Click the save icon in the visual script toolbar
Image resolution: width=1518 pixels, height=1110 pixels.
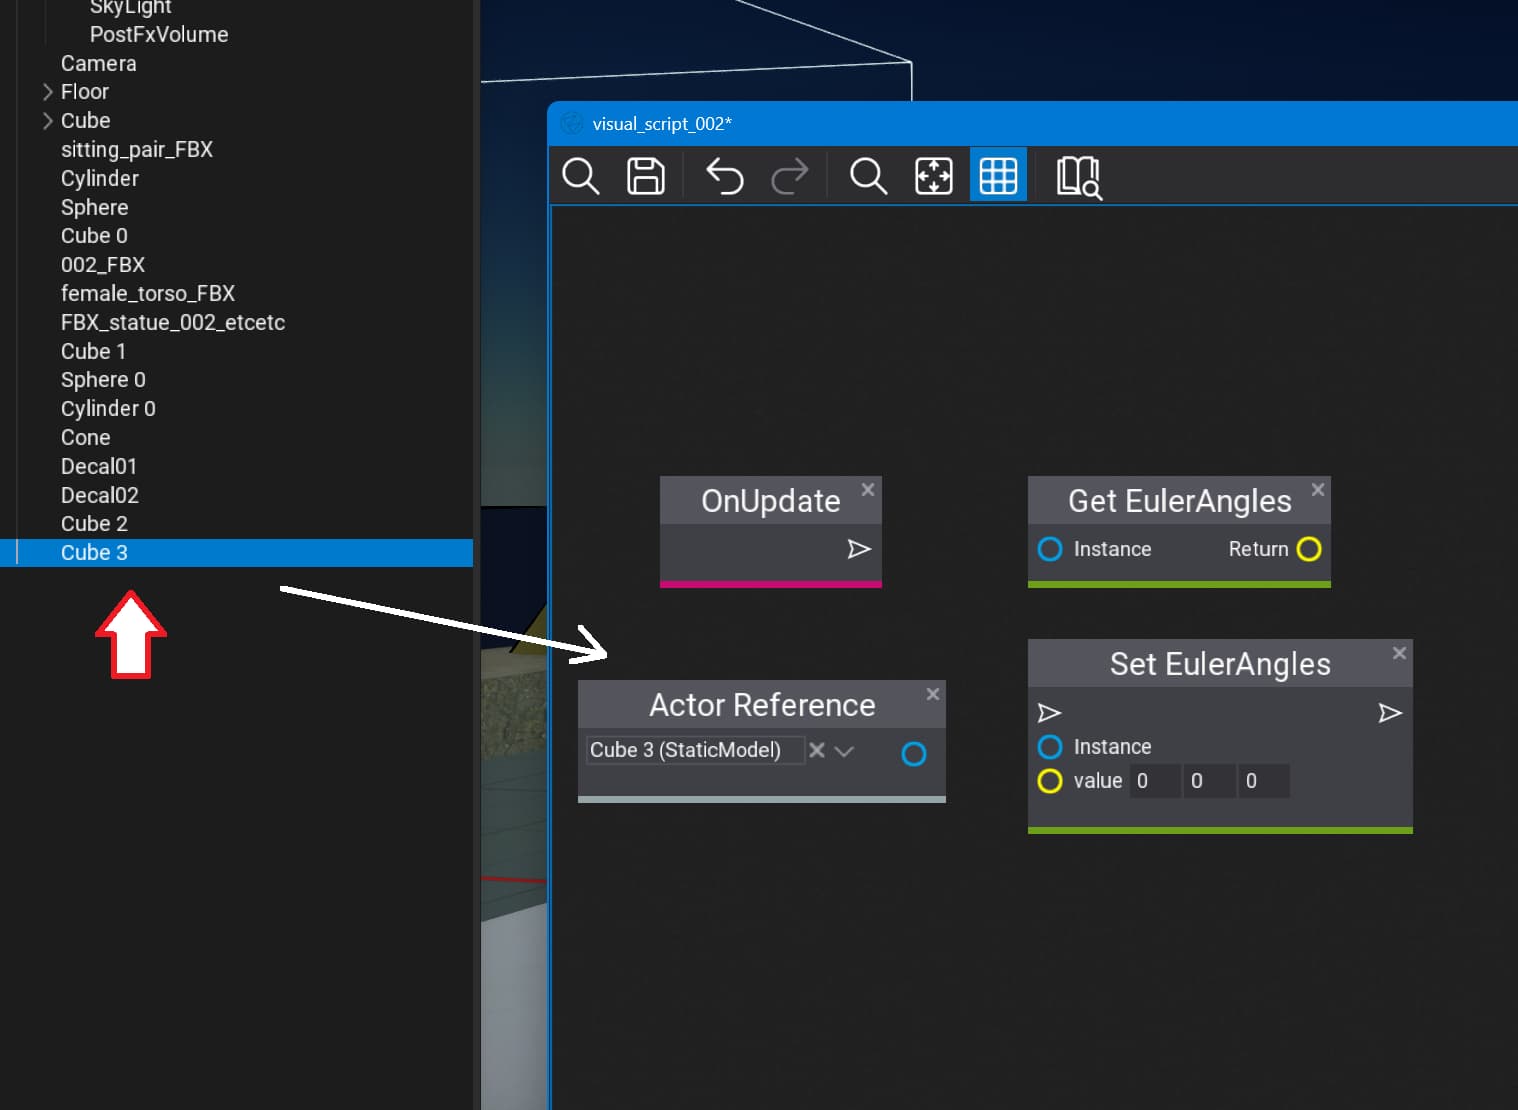click(645, 176)
